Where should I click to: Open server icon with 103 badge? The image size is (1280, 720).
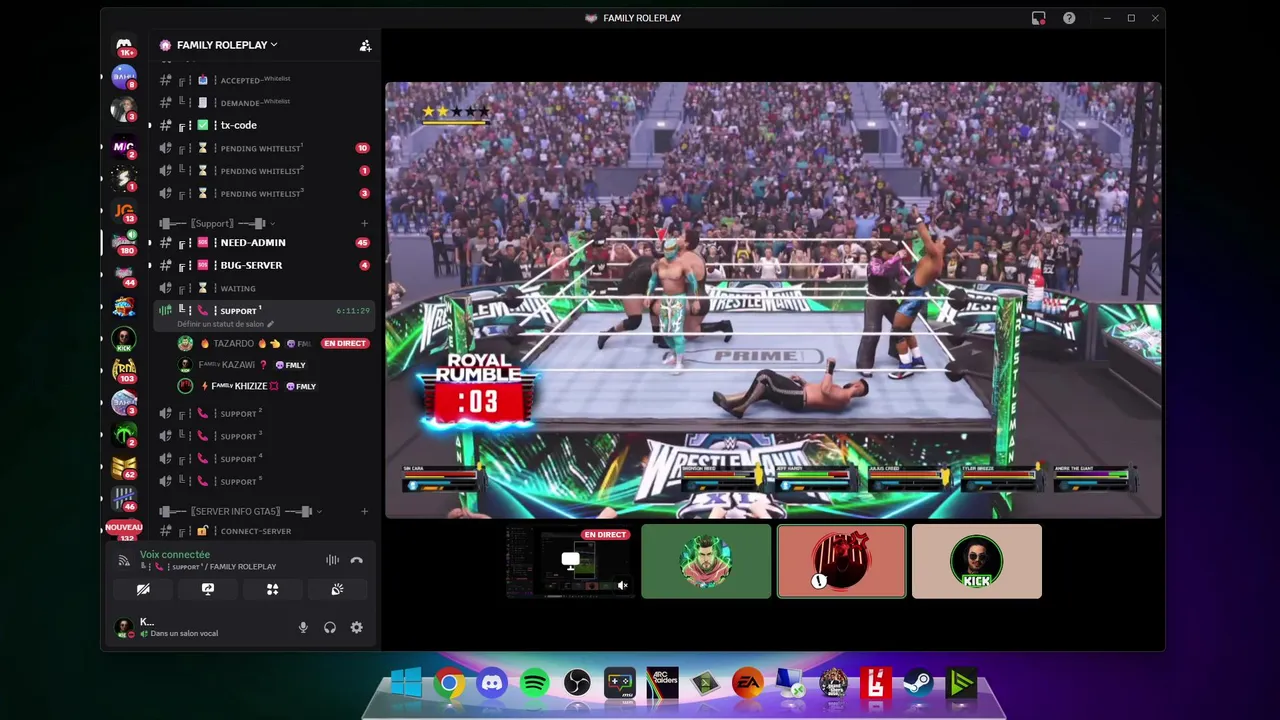pos(124,370)
